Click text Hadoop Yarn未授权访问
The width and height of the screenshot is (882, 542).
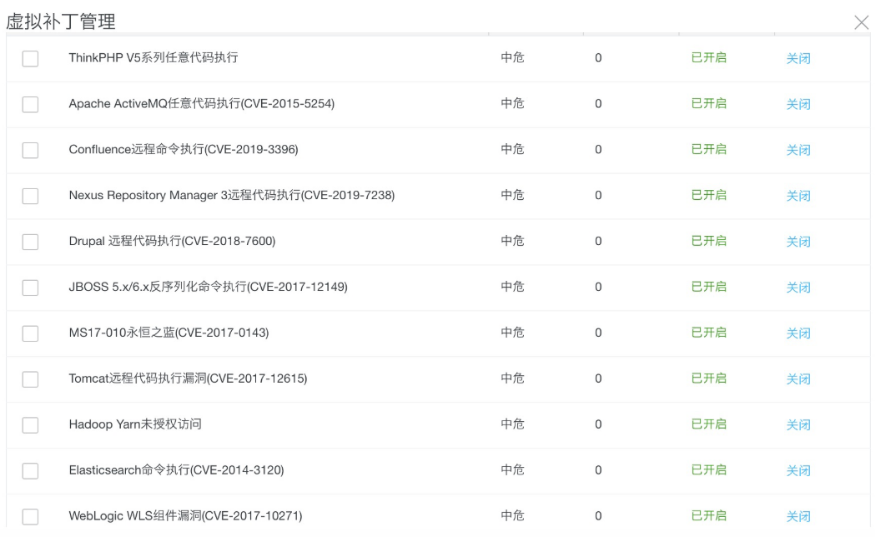coord(135,424)
